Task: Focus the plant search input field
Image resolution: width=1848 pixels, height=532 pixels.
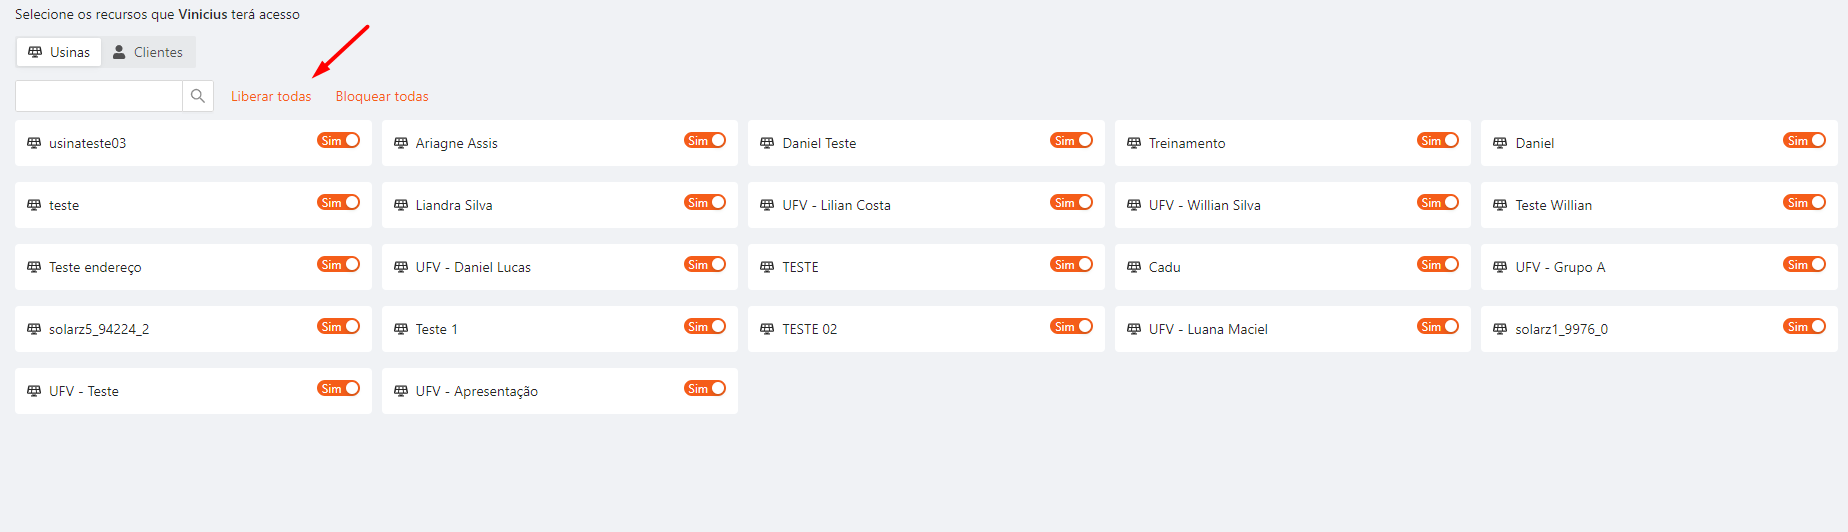Action: (x=99, y=96)
